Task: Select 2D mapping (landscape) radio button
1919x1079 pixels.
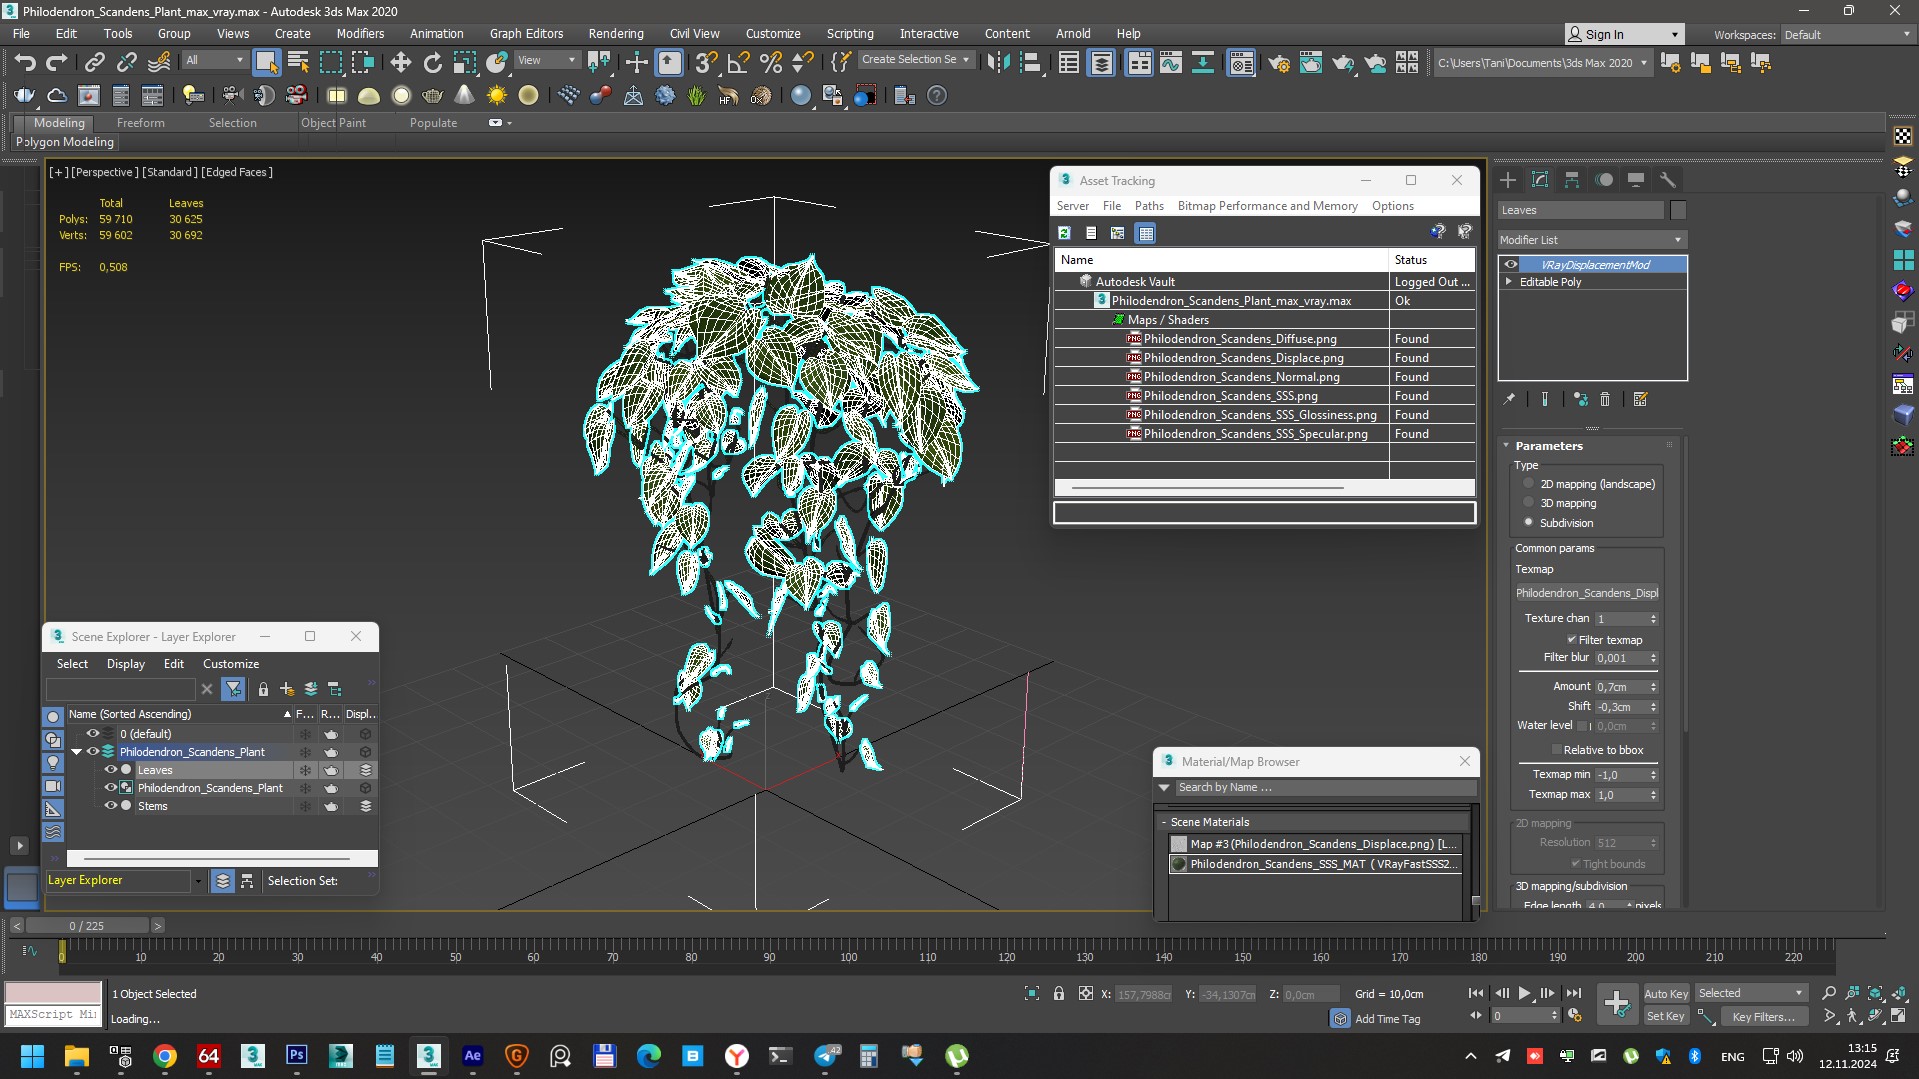Action: (1528, 484)
